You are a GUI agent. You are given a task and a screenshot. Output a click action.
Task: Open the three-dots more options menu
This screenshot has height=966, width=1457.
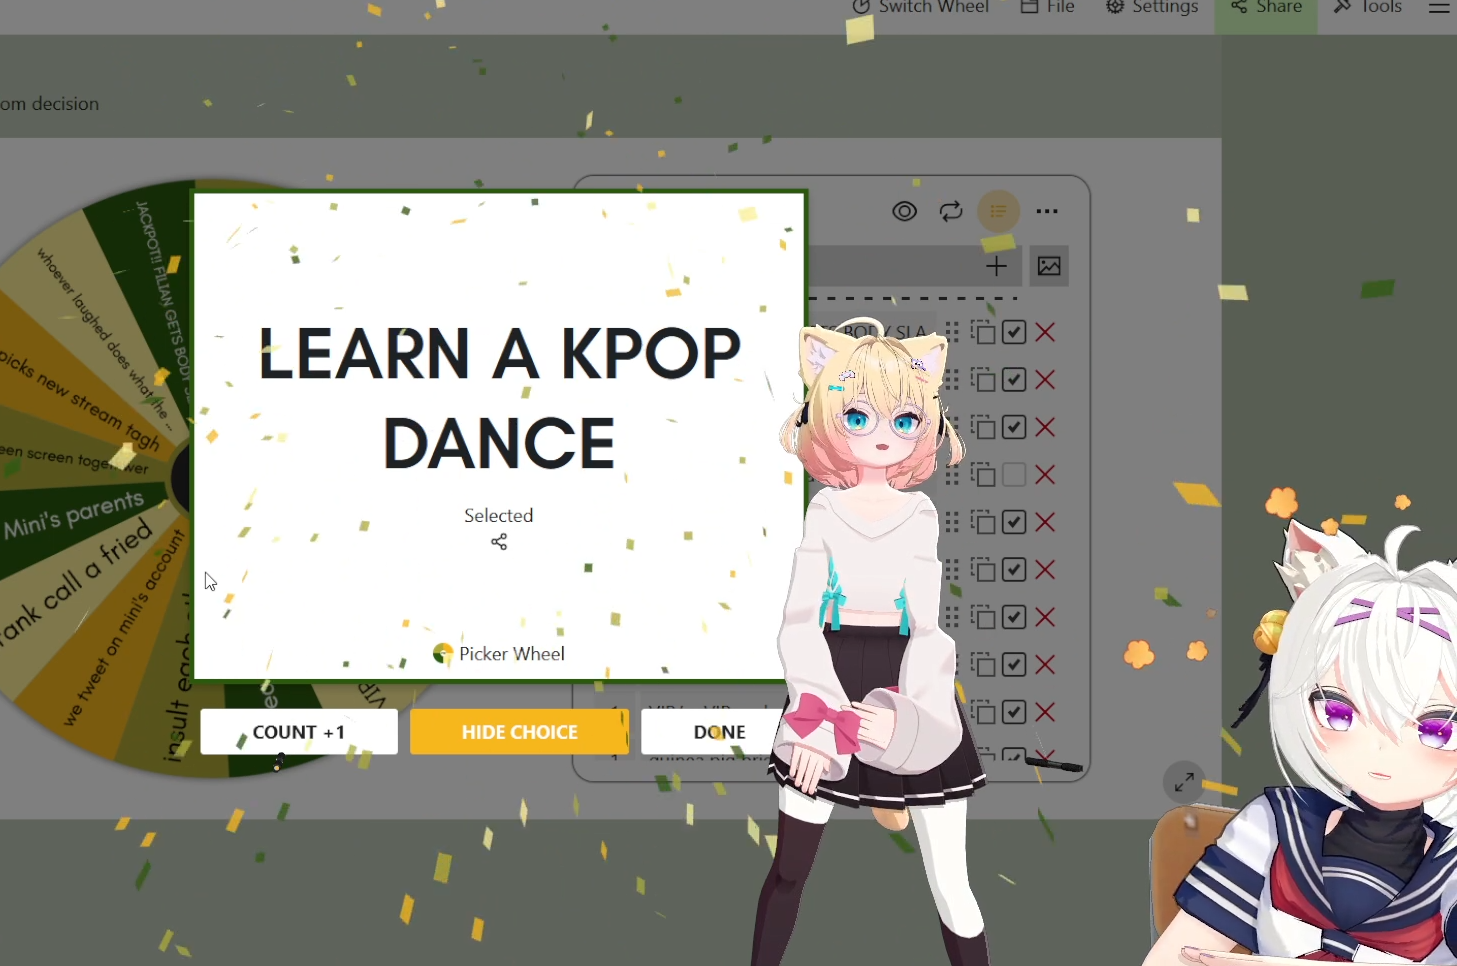[x=1047, y=211]
